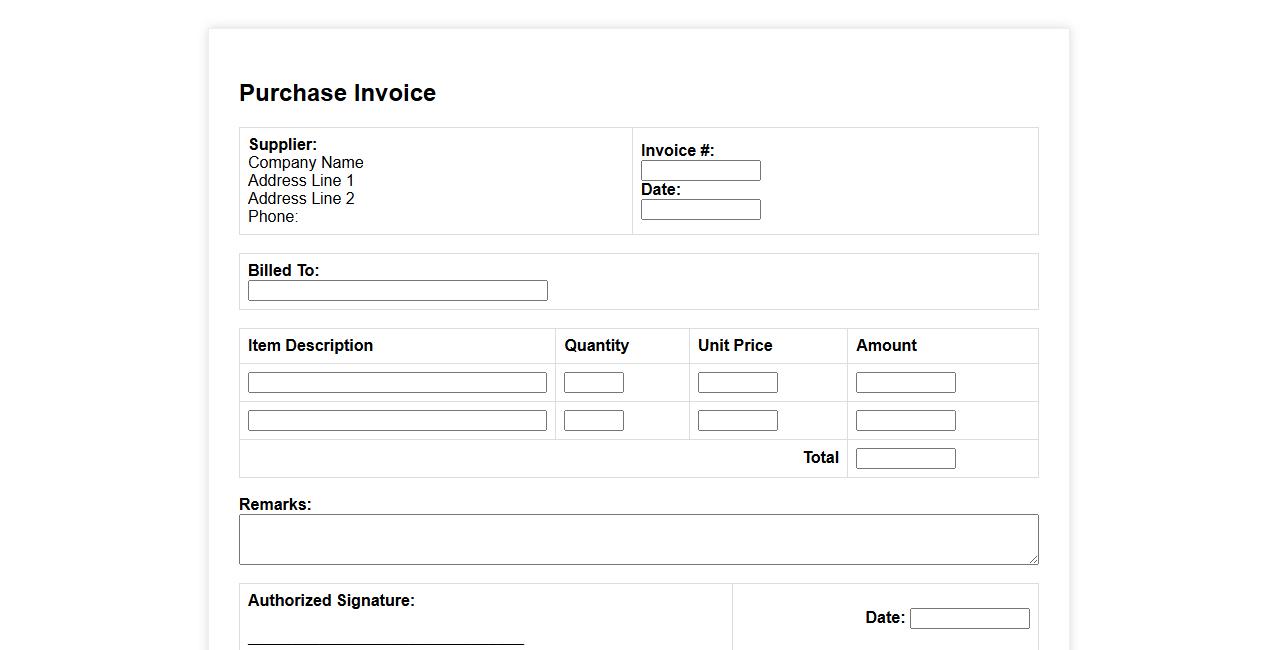
Task: Select the first row Amount field
Action: 905,383
